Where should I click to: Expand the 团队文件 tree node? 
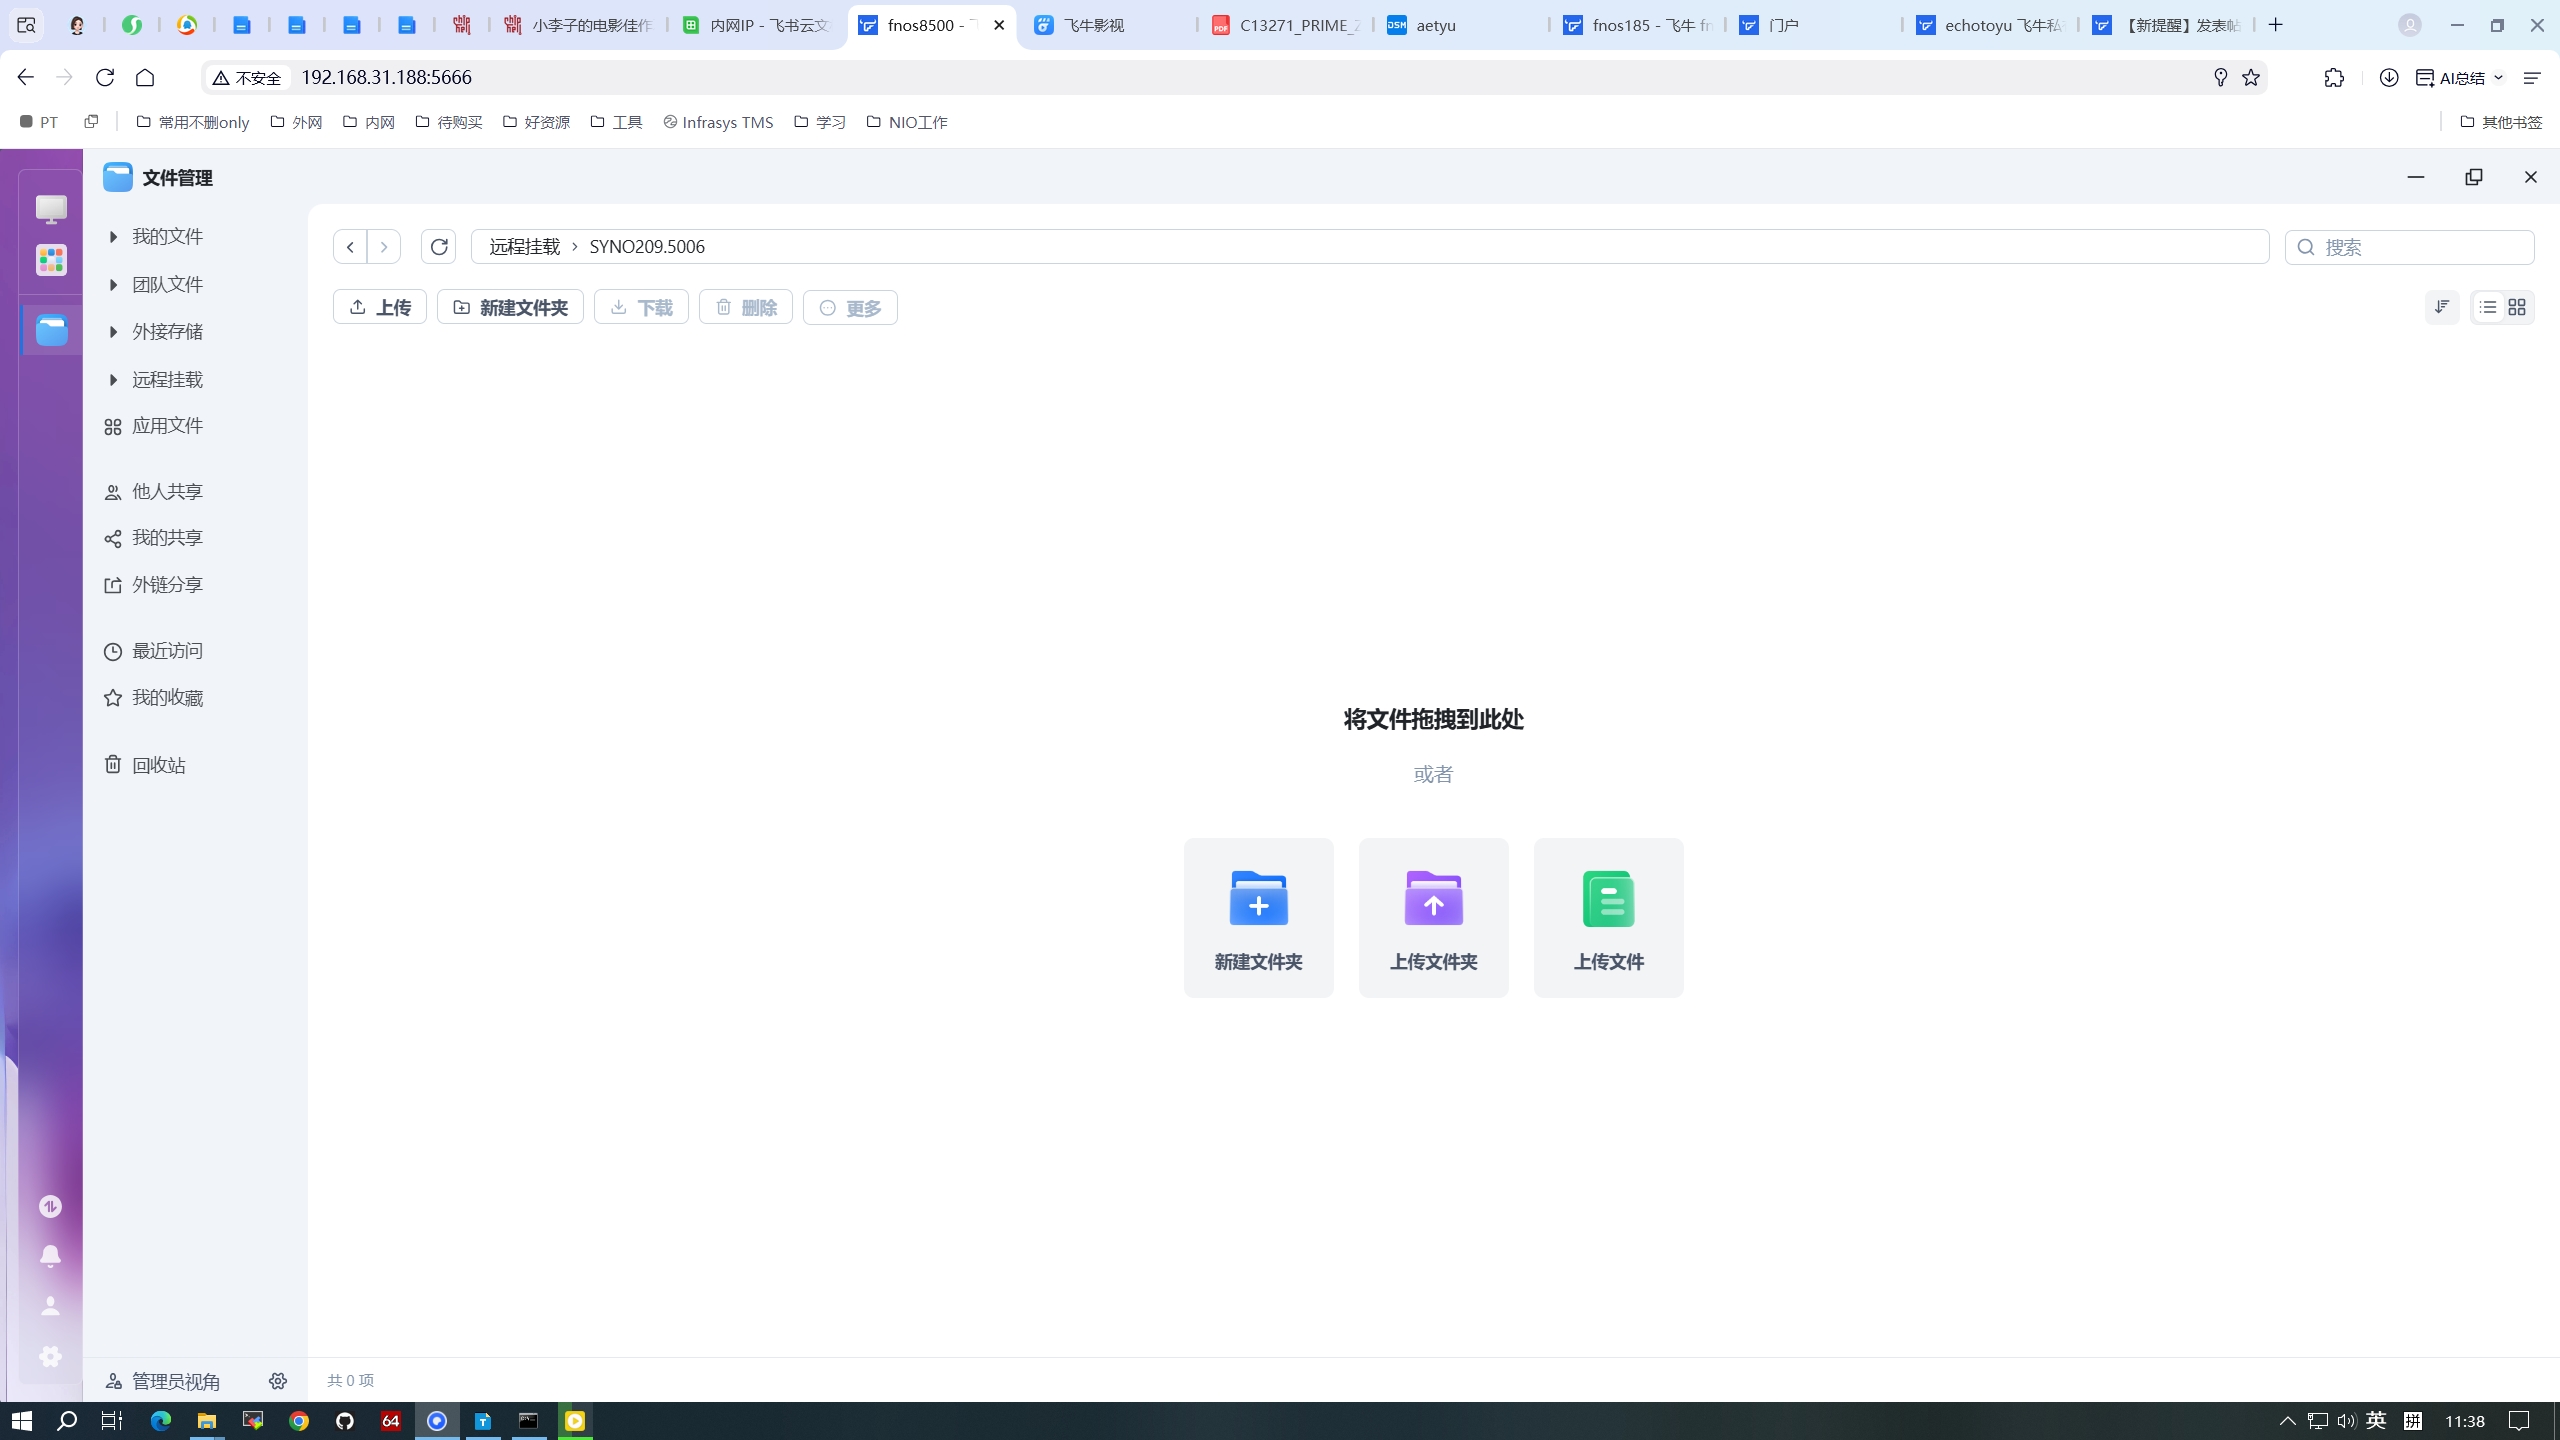[113, 285]
